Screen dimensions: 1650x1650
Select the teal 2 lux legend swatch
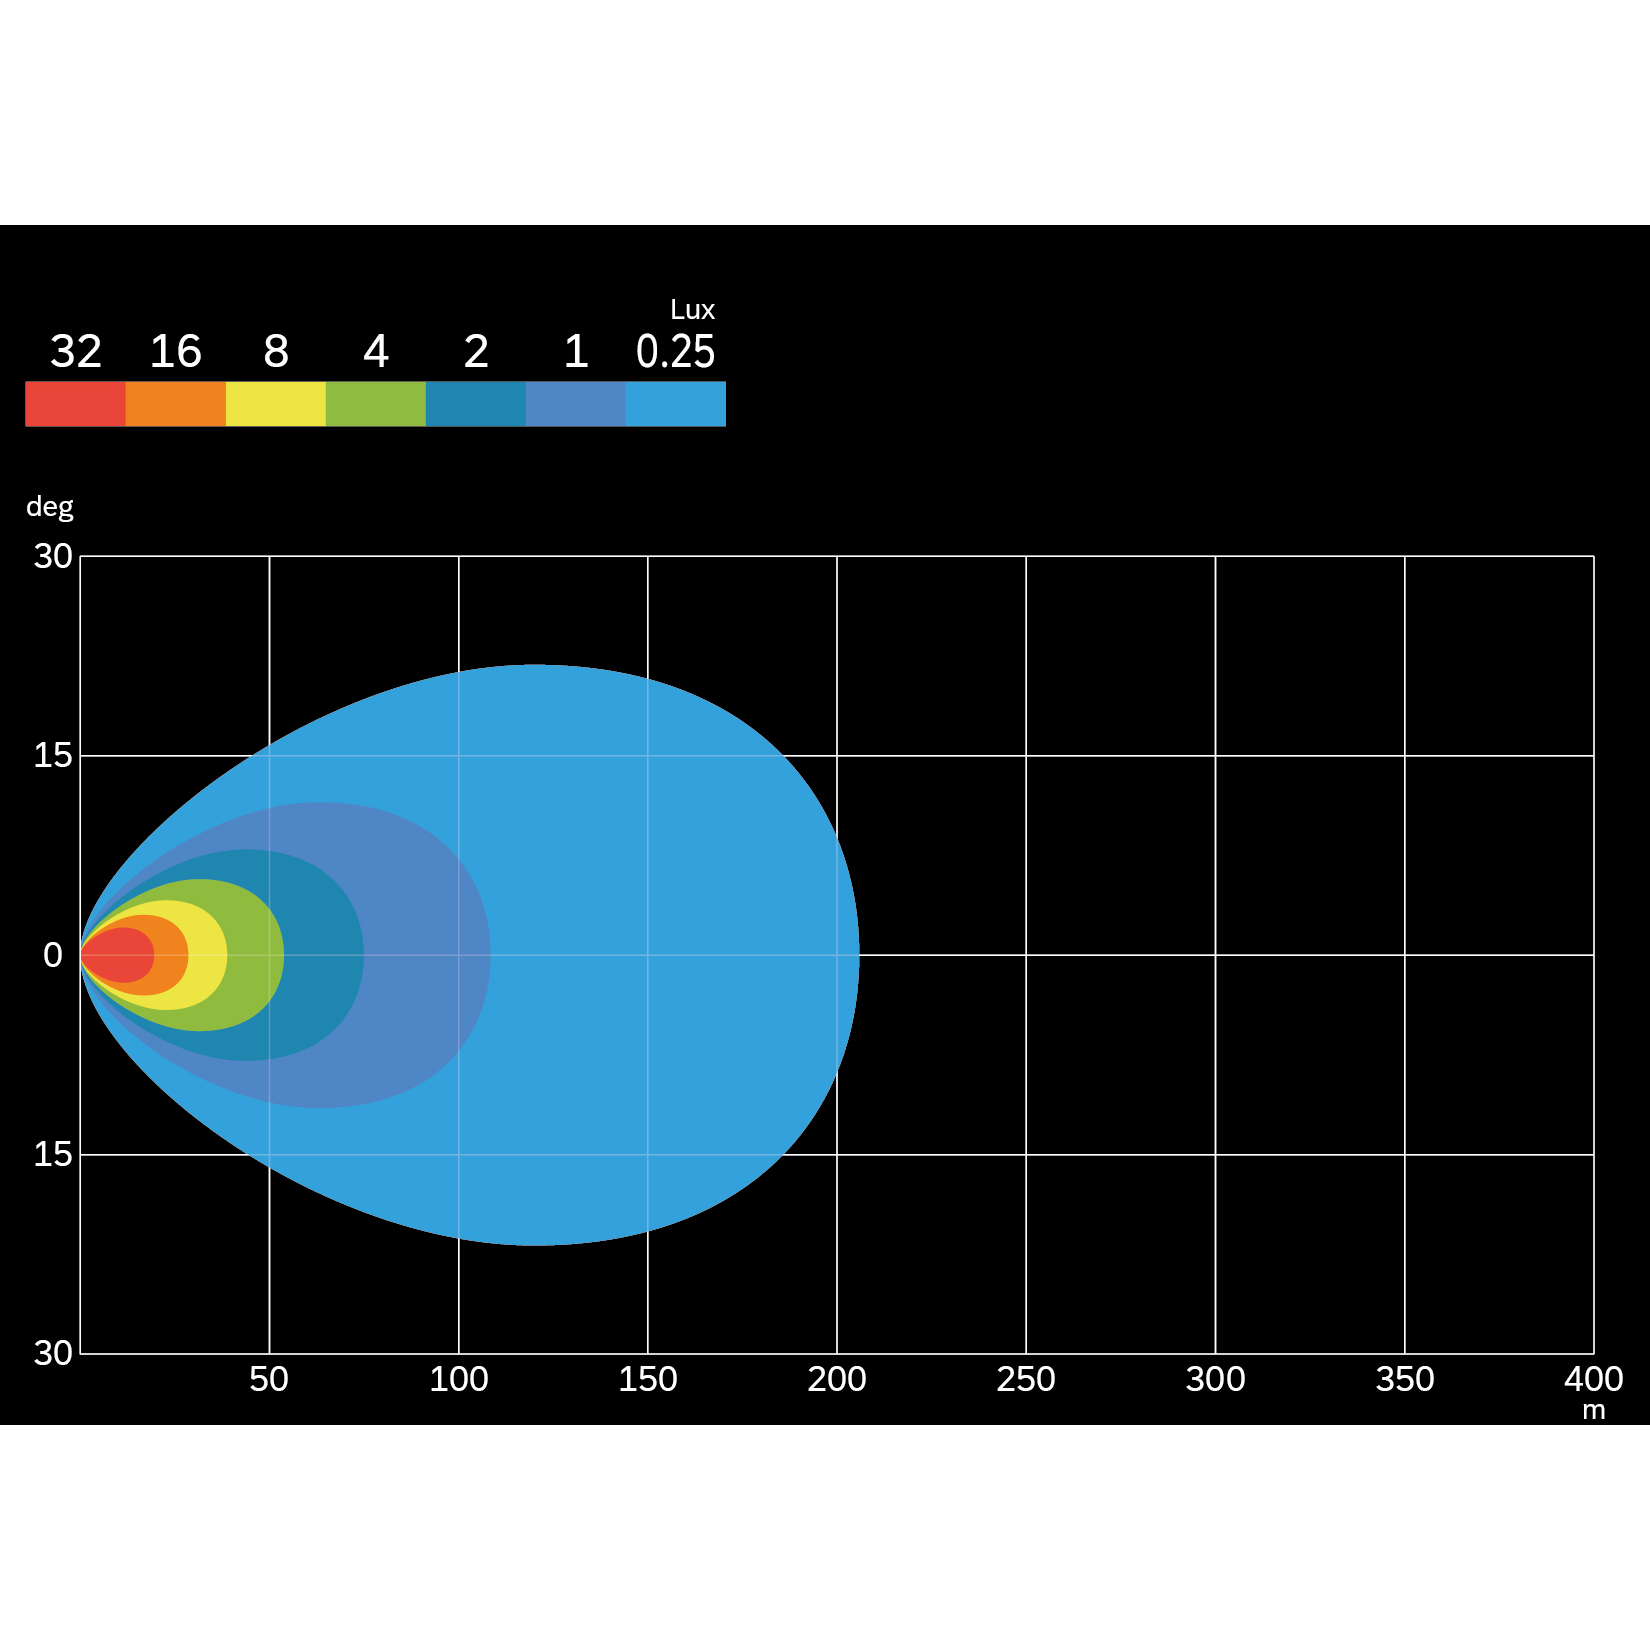(475, 404)
